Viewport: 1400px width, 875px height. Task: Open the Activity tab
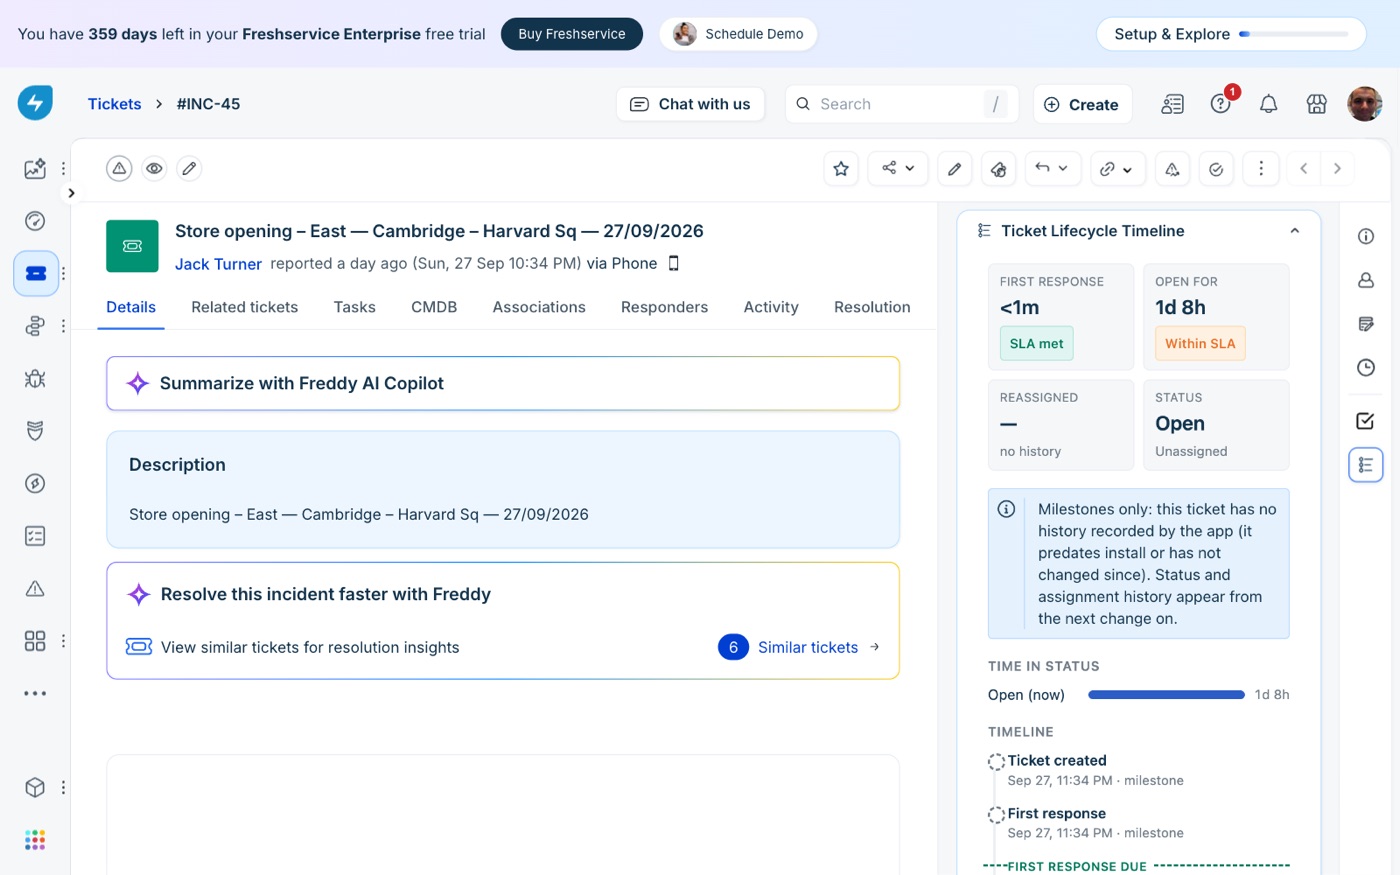pos(771,307)
